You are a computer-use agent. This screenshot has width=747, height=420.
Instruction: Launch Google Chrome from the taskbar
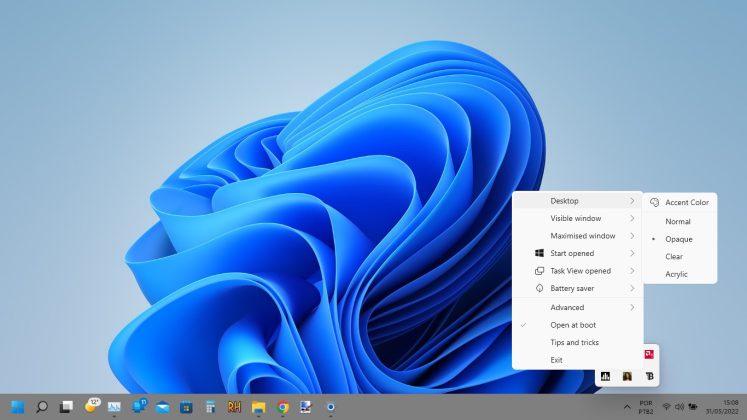click(x=283, y=407)
